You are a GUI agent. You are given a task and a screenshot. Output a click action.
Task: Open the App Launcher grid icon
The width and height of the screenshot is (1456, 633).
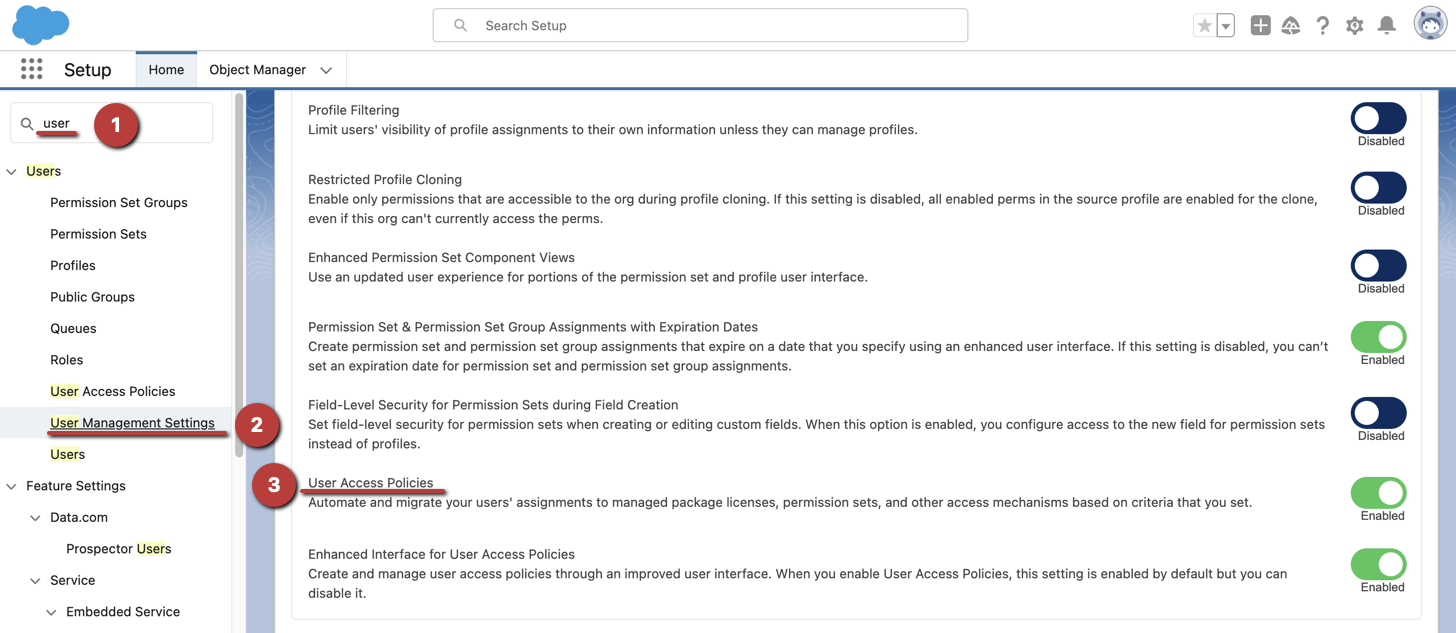click(31, 68)
